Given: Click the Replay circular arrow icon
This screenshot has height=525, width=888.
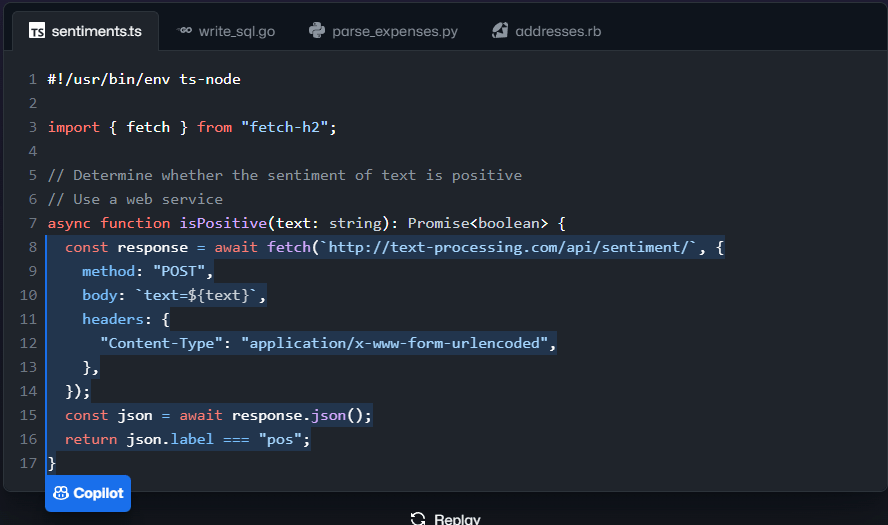Looking at the screenshot, I should (418, 519).
